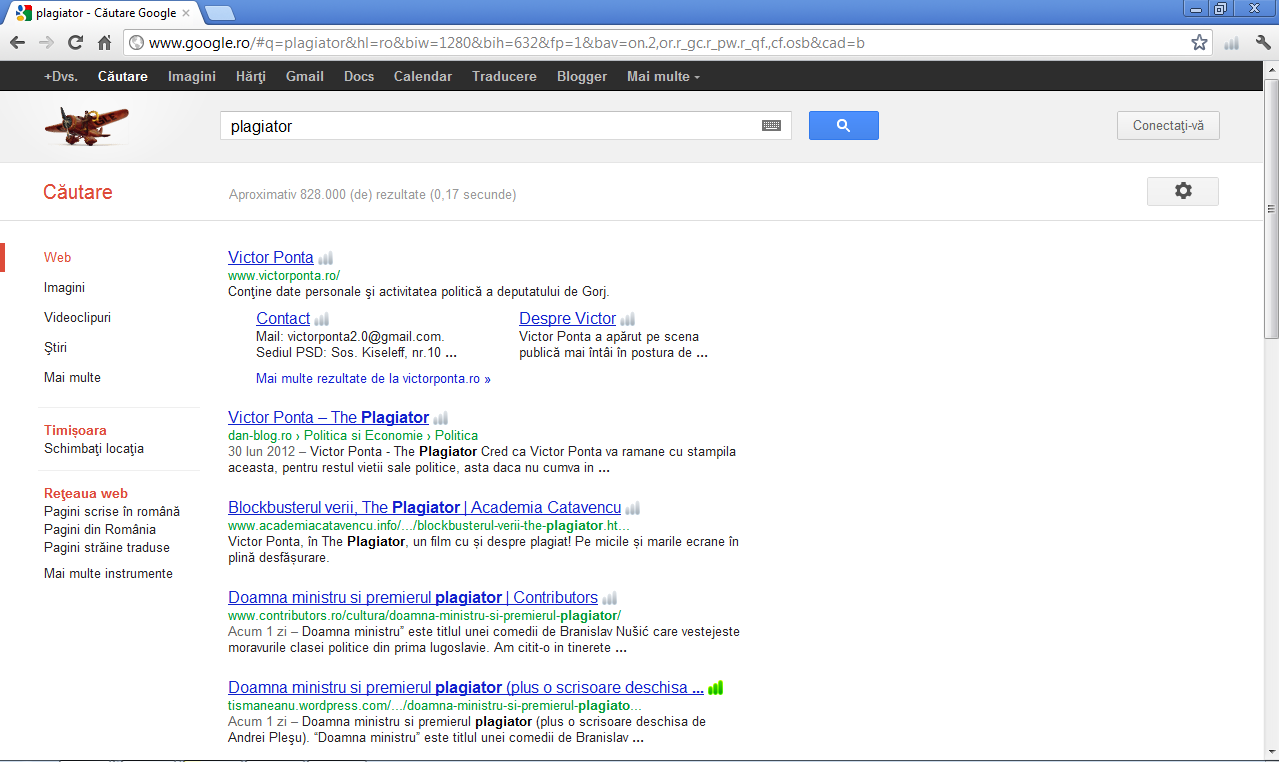Select Căutare in the Google bar
The width and height of the screenshot is (1279, 762).
(x=123, y=76)
